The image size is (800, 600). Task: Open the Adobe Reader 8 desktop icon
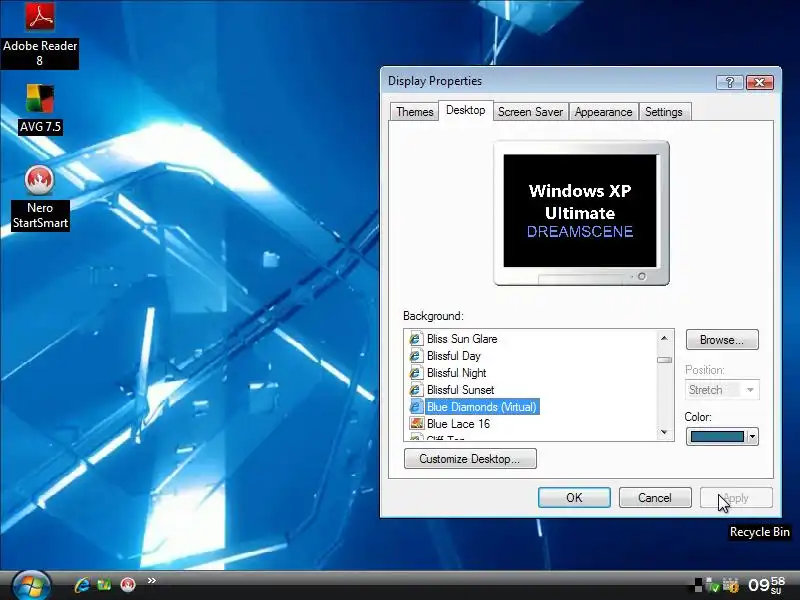click(40, 35)
